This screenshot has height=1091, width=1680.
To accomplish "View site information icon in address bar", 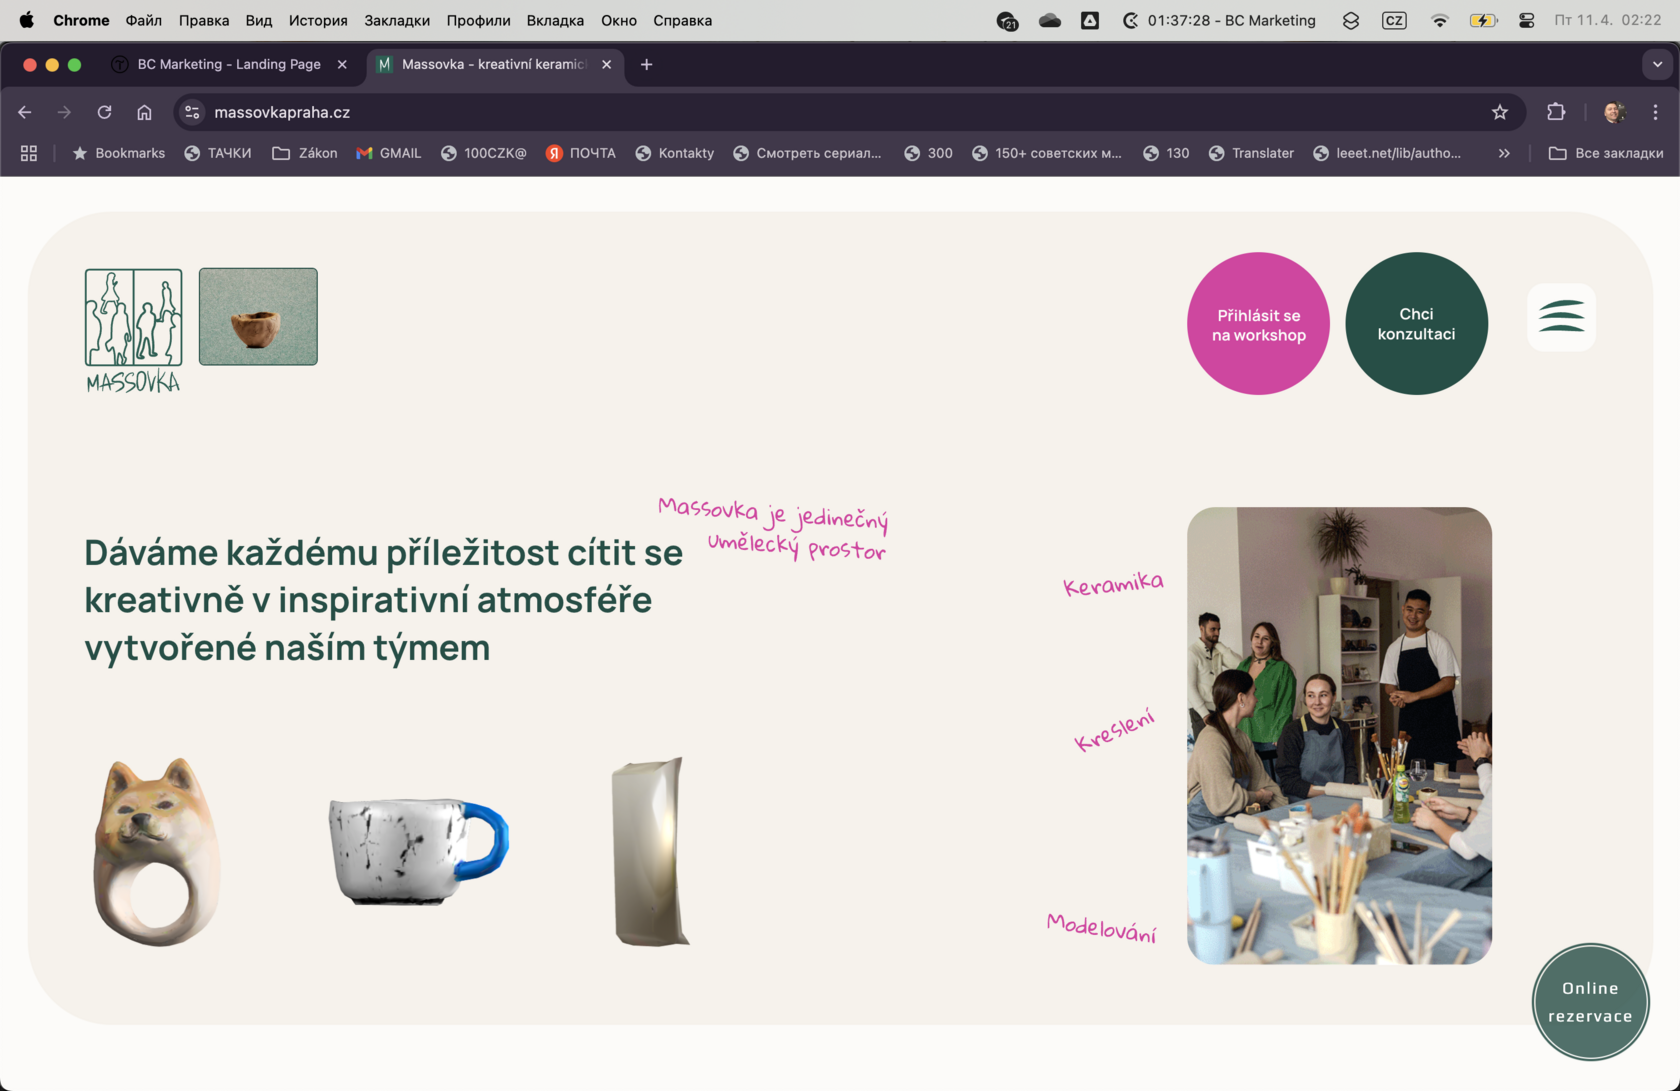I will (x=192, y=112).
